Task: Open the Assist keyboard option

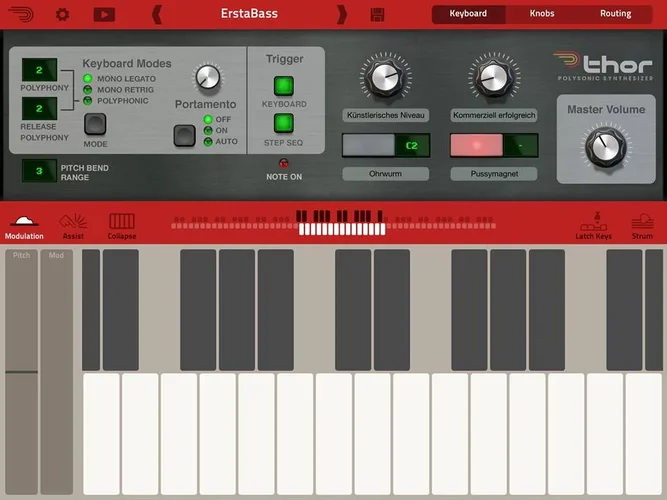Action: [x=73, y=227]
